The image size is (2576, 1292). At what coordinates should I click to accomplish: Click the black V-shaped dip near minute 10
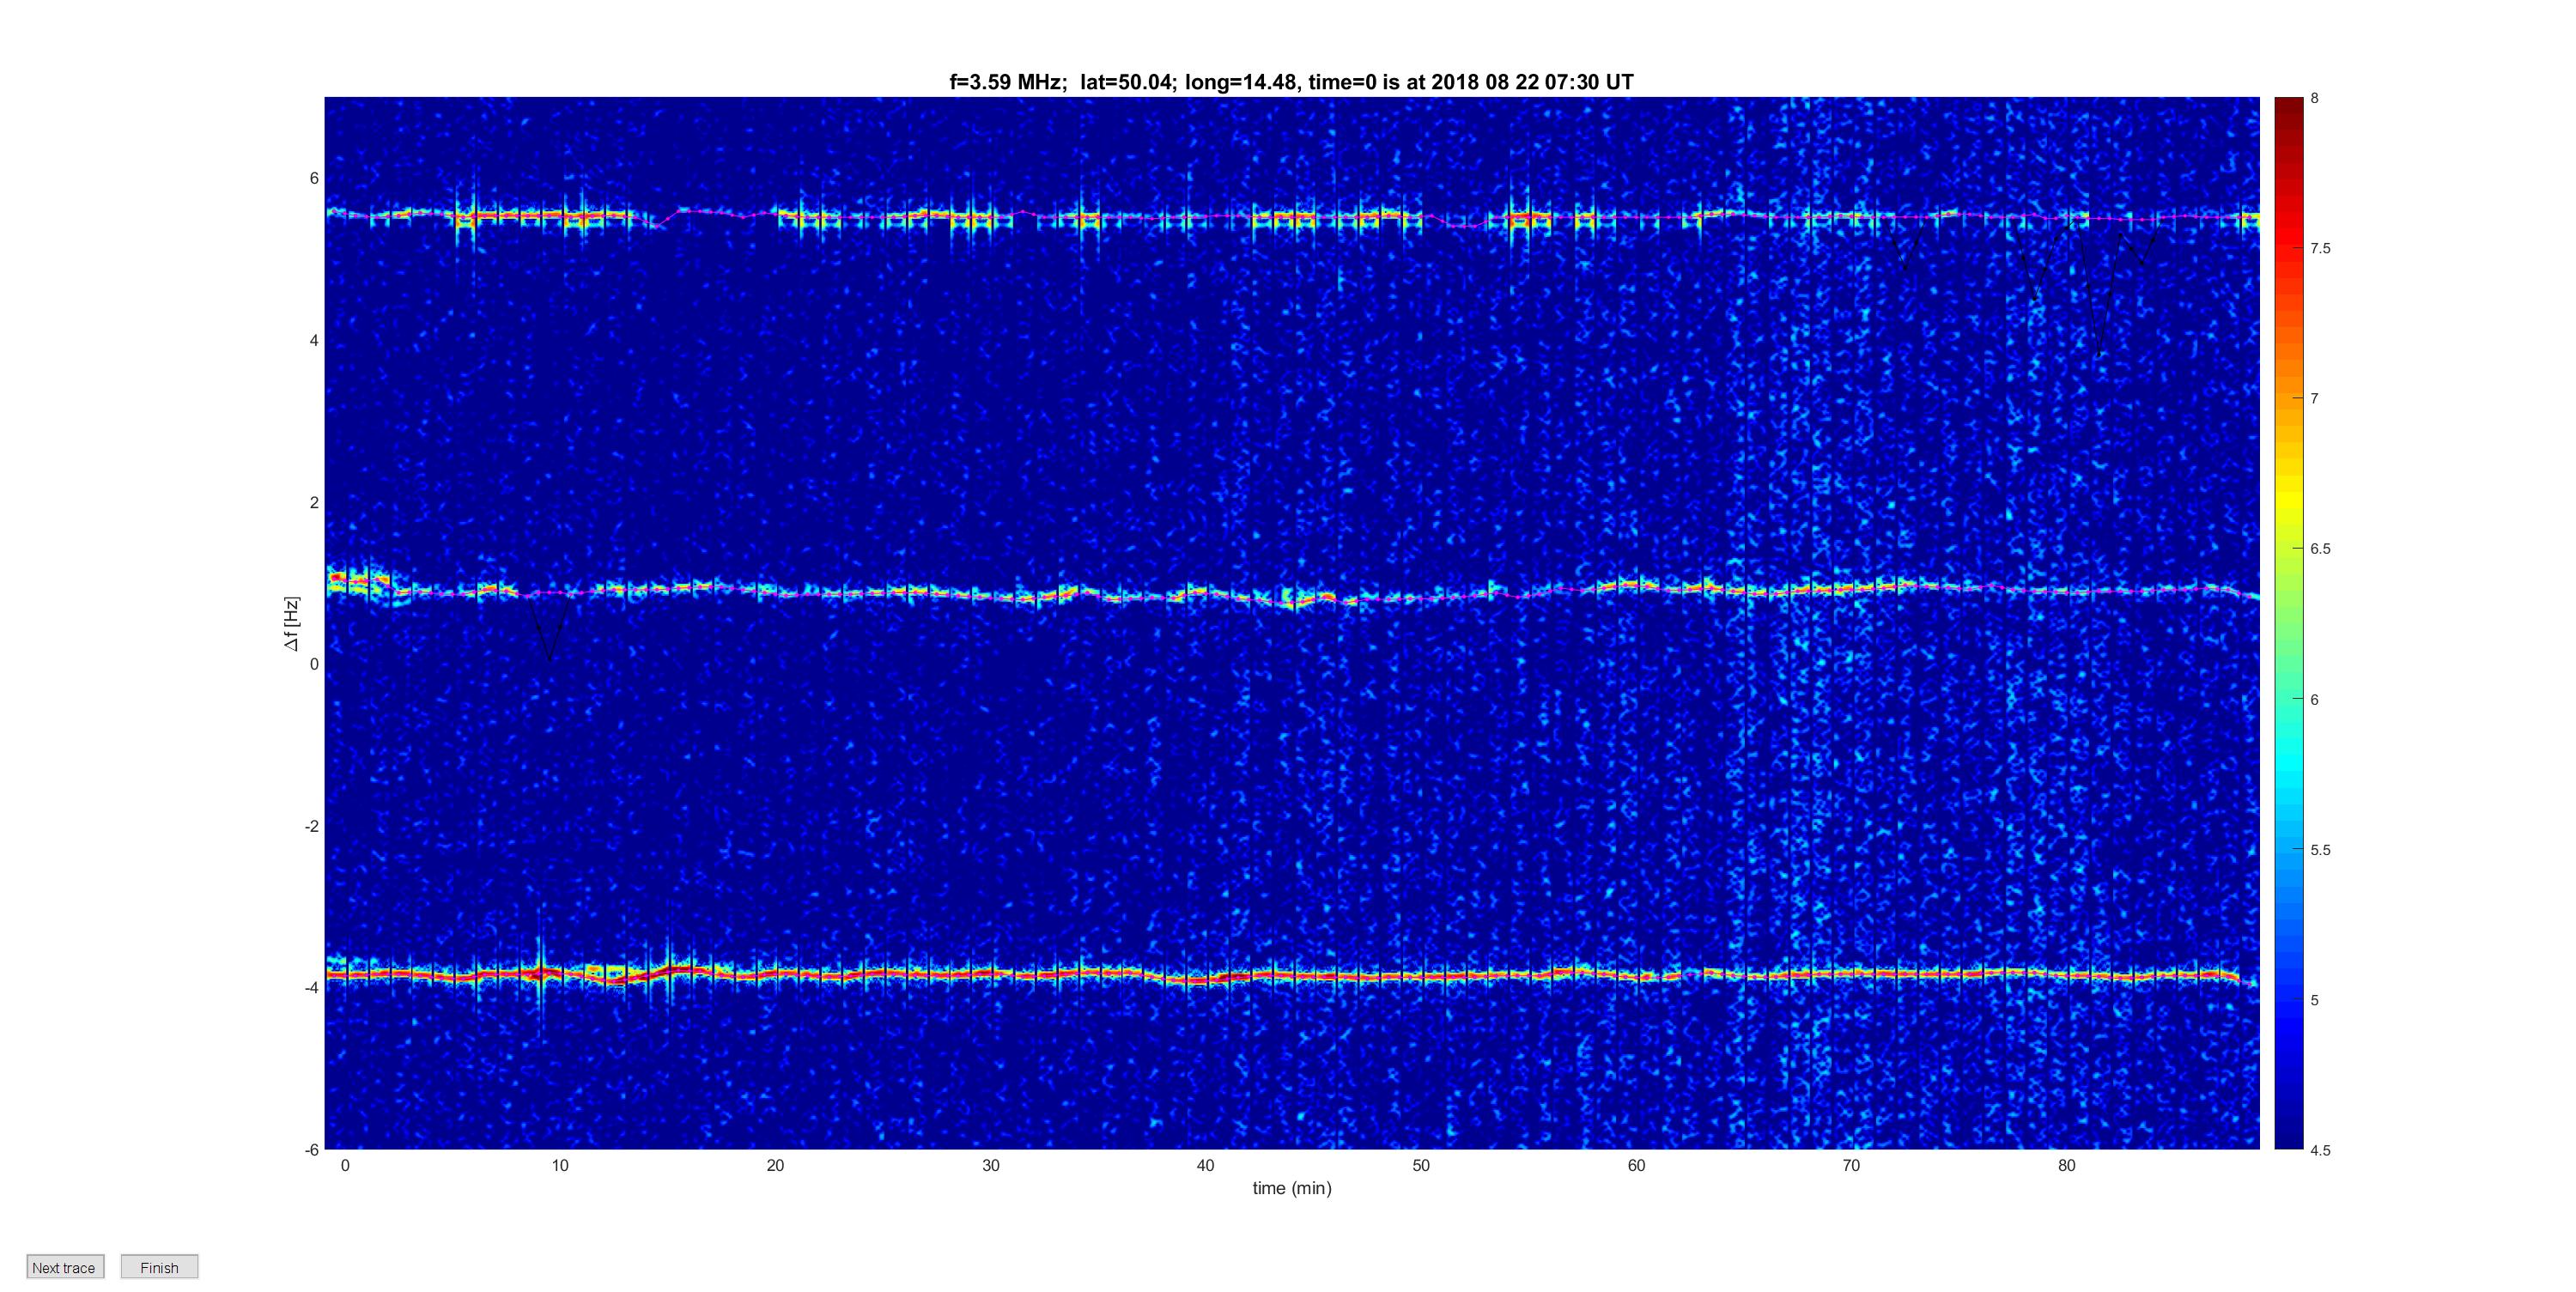click(x=548, y=628)
